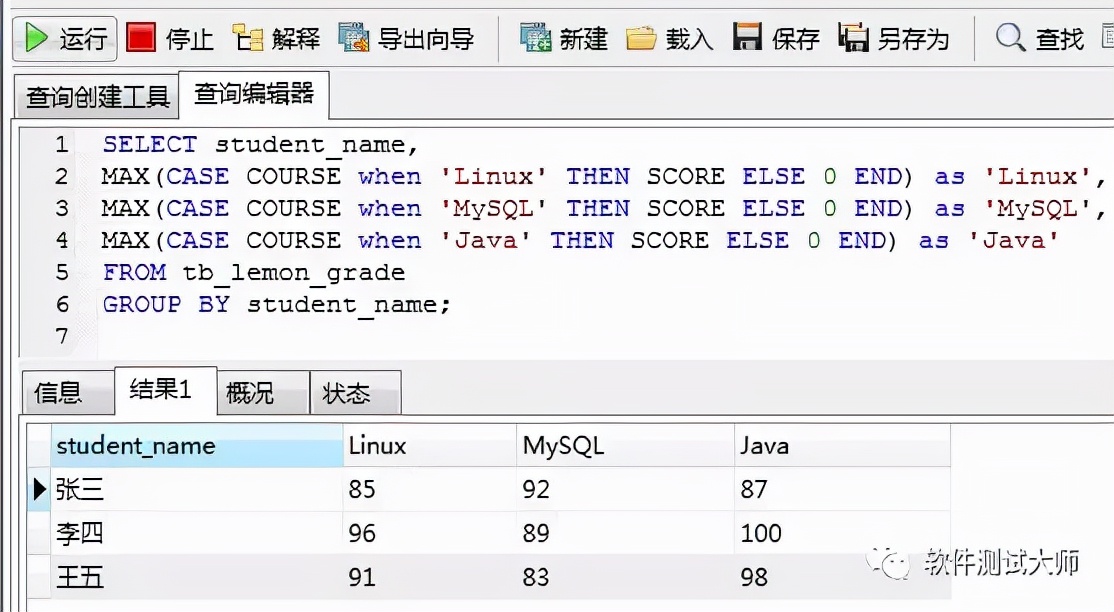
Task: Switch to Query Builder (查询创建工具) tab
Action: point(97,97)
